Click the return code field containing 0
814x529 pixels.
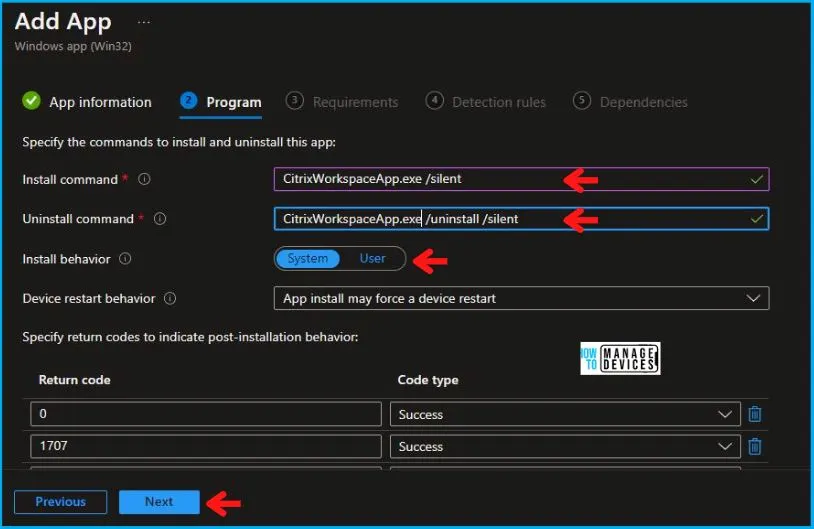point(206,414)
